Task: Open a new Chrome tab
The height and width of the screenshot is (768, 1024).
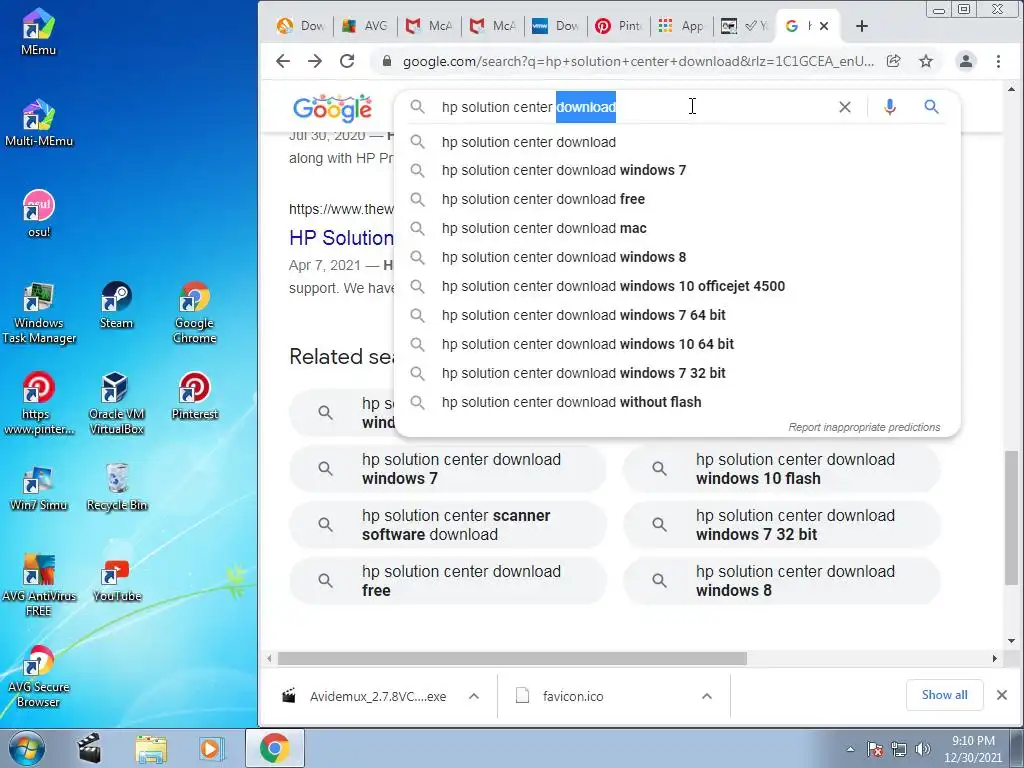Action: pos(861,25)
